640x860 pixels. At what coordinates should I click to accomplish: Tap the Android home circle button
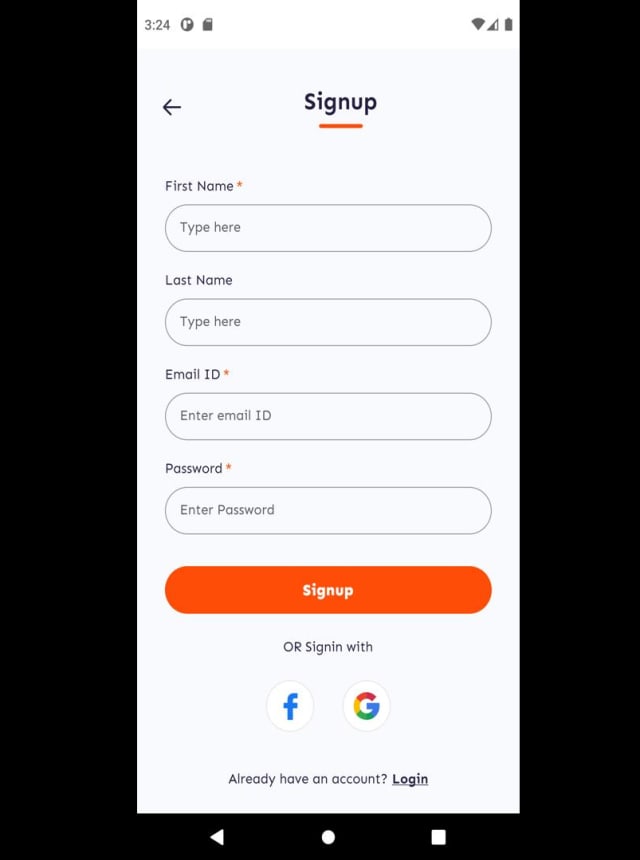(x=328, y=837)
